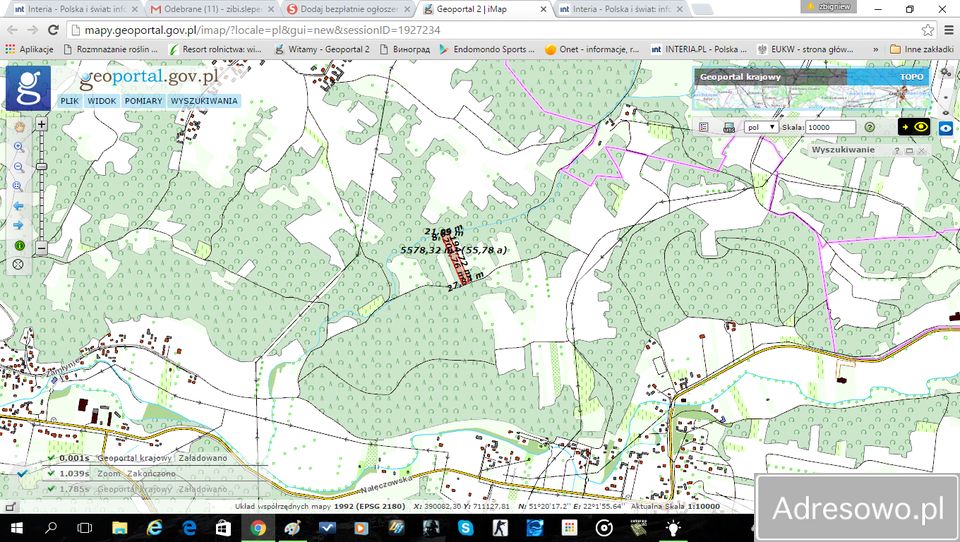Click the Aktualna Skala 1:10000 text
Viewport: 960px width, 542px height.
click(x=675, y=506)
